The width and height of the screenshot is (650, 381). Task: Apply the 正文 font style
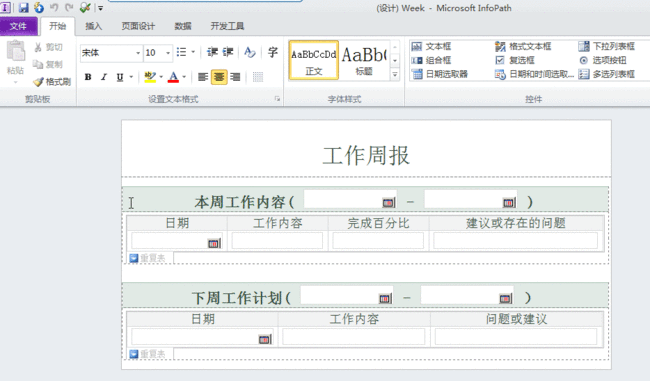[314, 60]
